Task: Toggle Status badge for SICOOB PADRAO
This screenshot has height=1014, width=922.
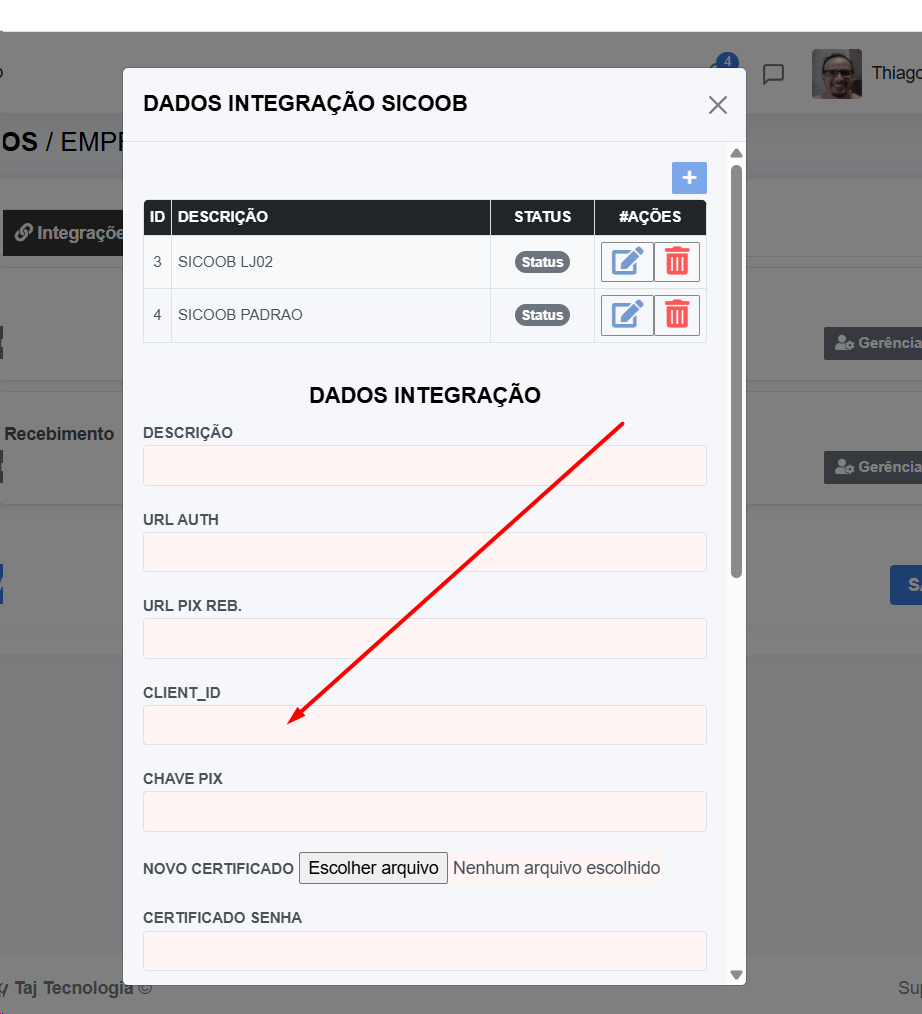Action: coord(542,315)
